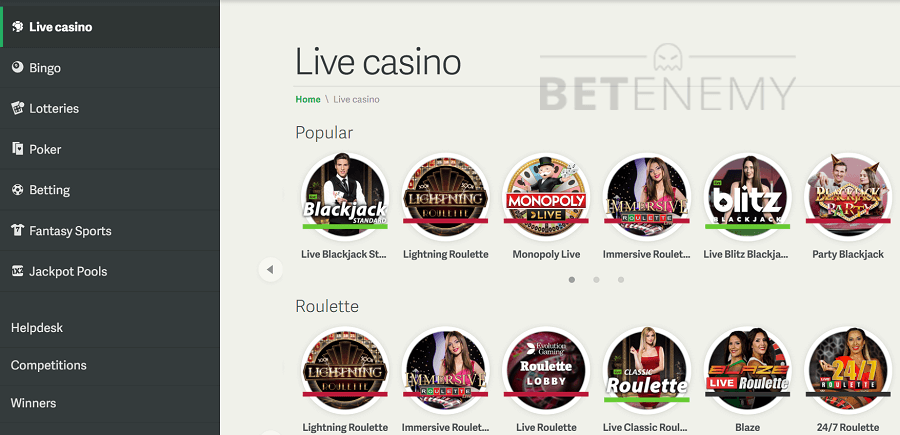Click the Betting football icon
The width and height of the screenshot is (900, 435).
pyautogui.click(x=17, y=189)
